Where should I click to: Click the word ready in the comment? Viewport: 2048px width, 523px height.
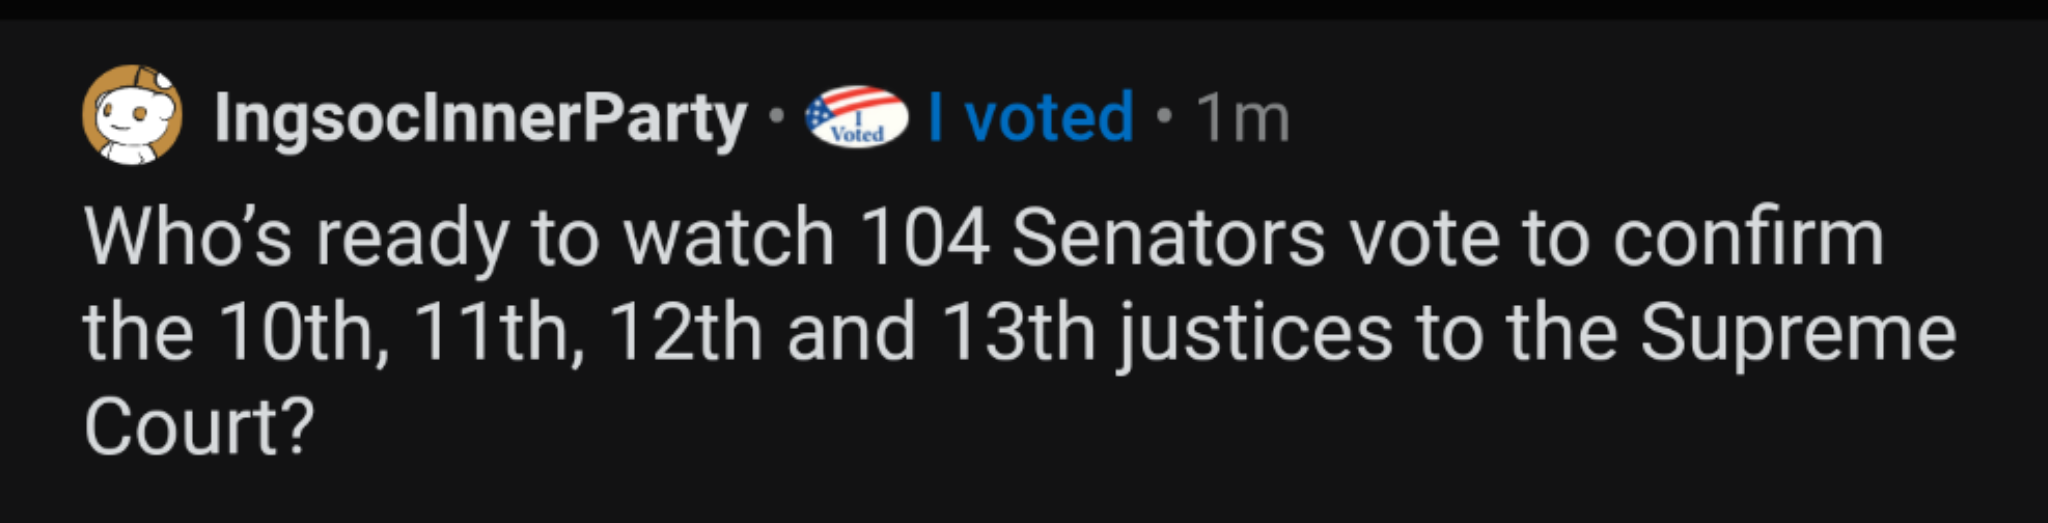412,242
